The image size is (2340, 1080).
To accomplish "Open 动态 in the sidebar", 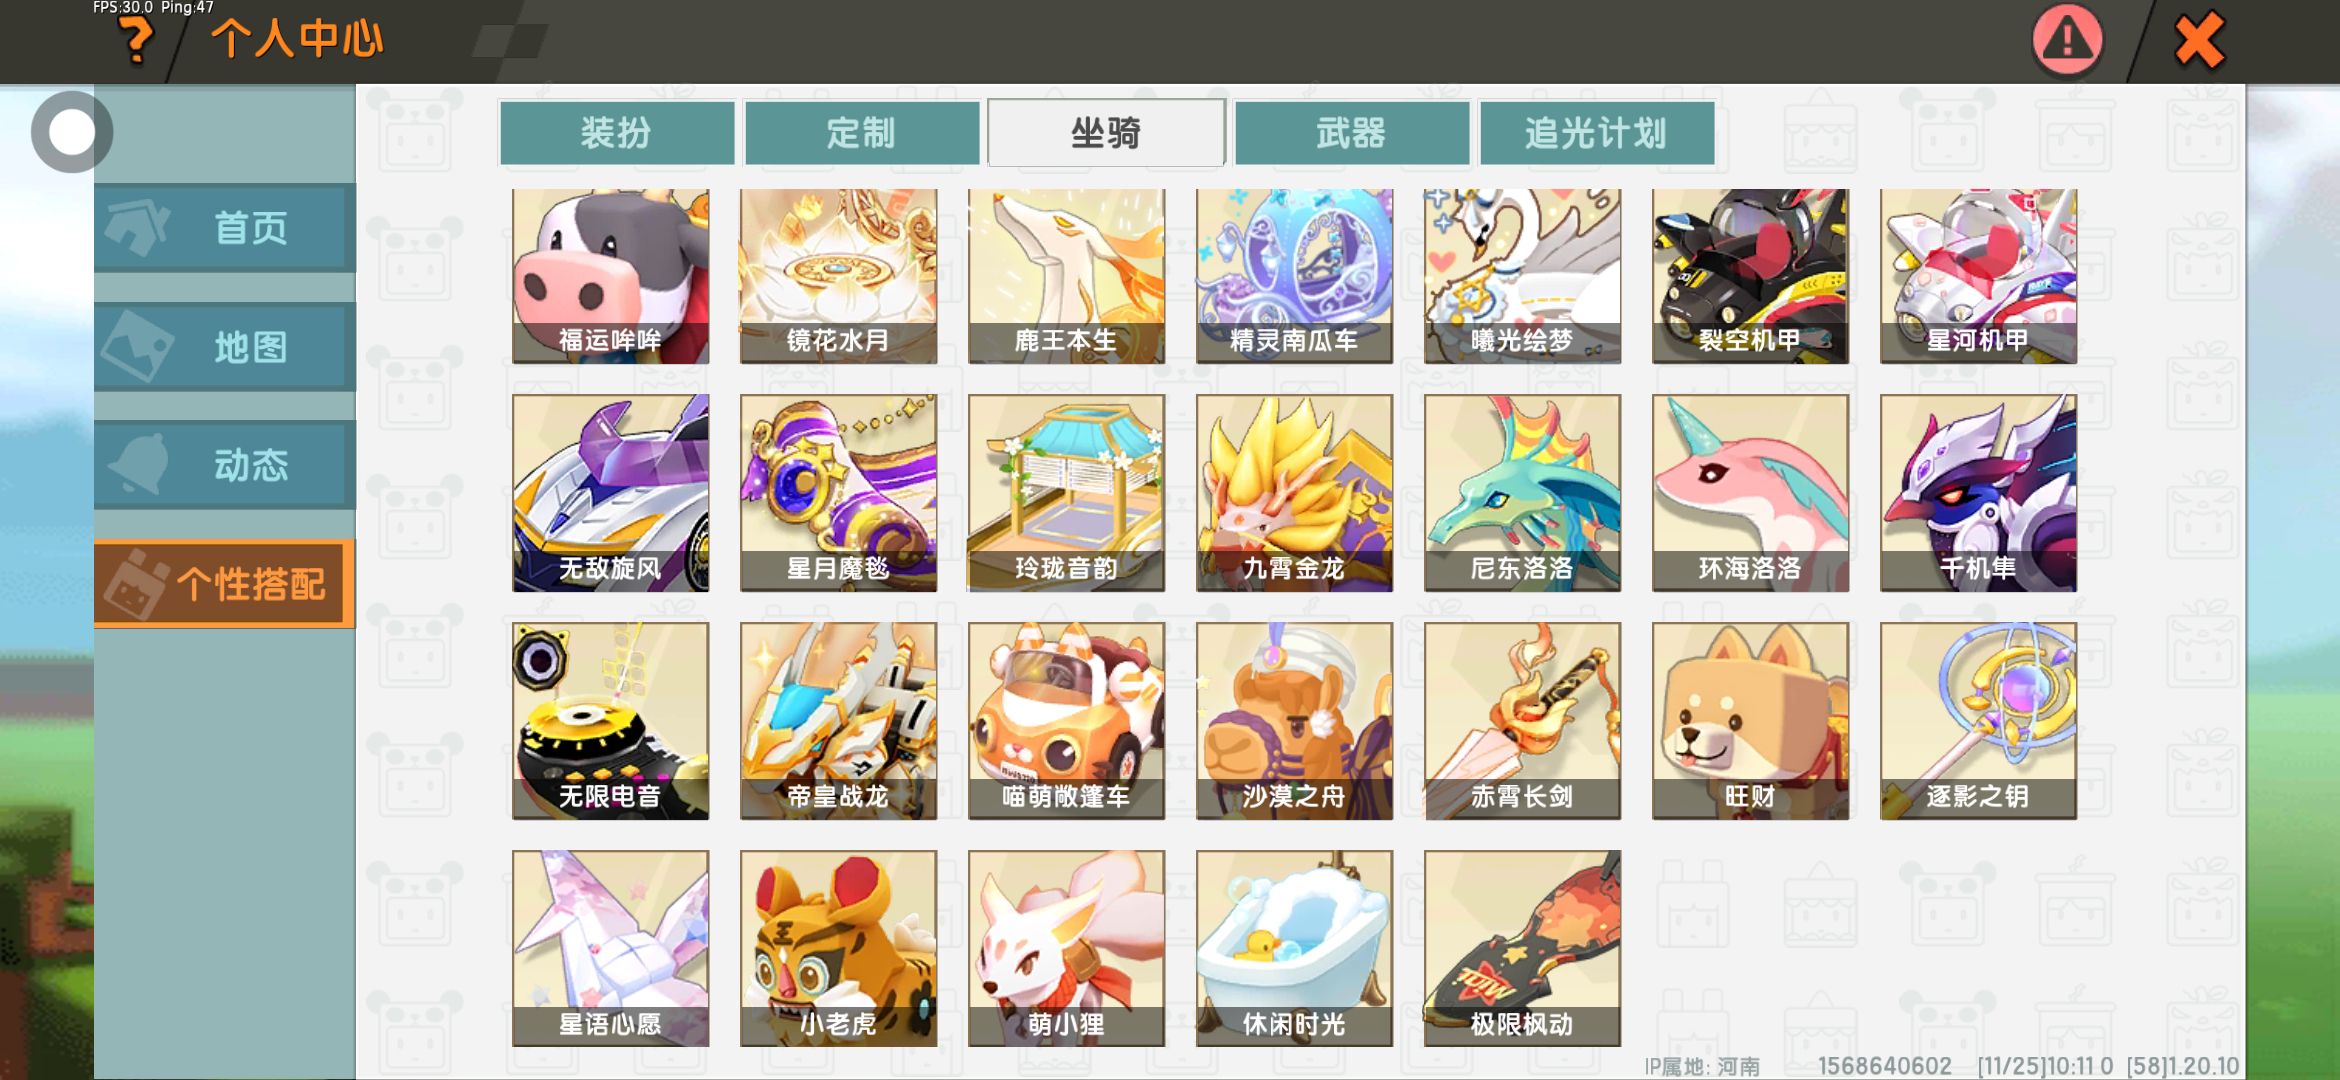I will [224, 465].
